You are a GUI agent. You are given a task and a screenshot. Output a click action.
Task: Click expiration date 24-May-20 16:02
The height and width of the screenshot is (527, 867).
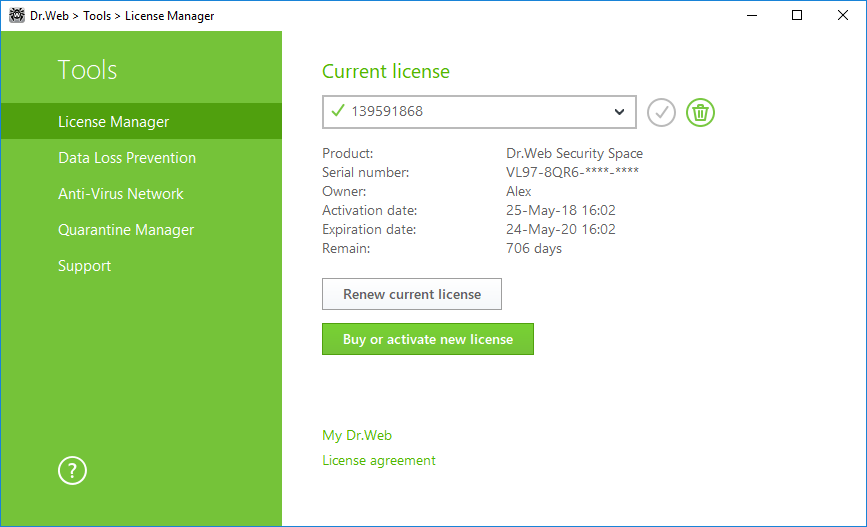pyautogui.click(x=561, y=229)
